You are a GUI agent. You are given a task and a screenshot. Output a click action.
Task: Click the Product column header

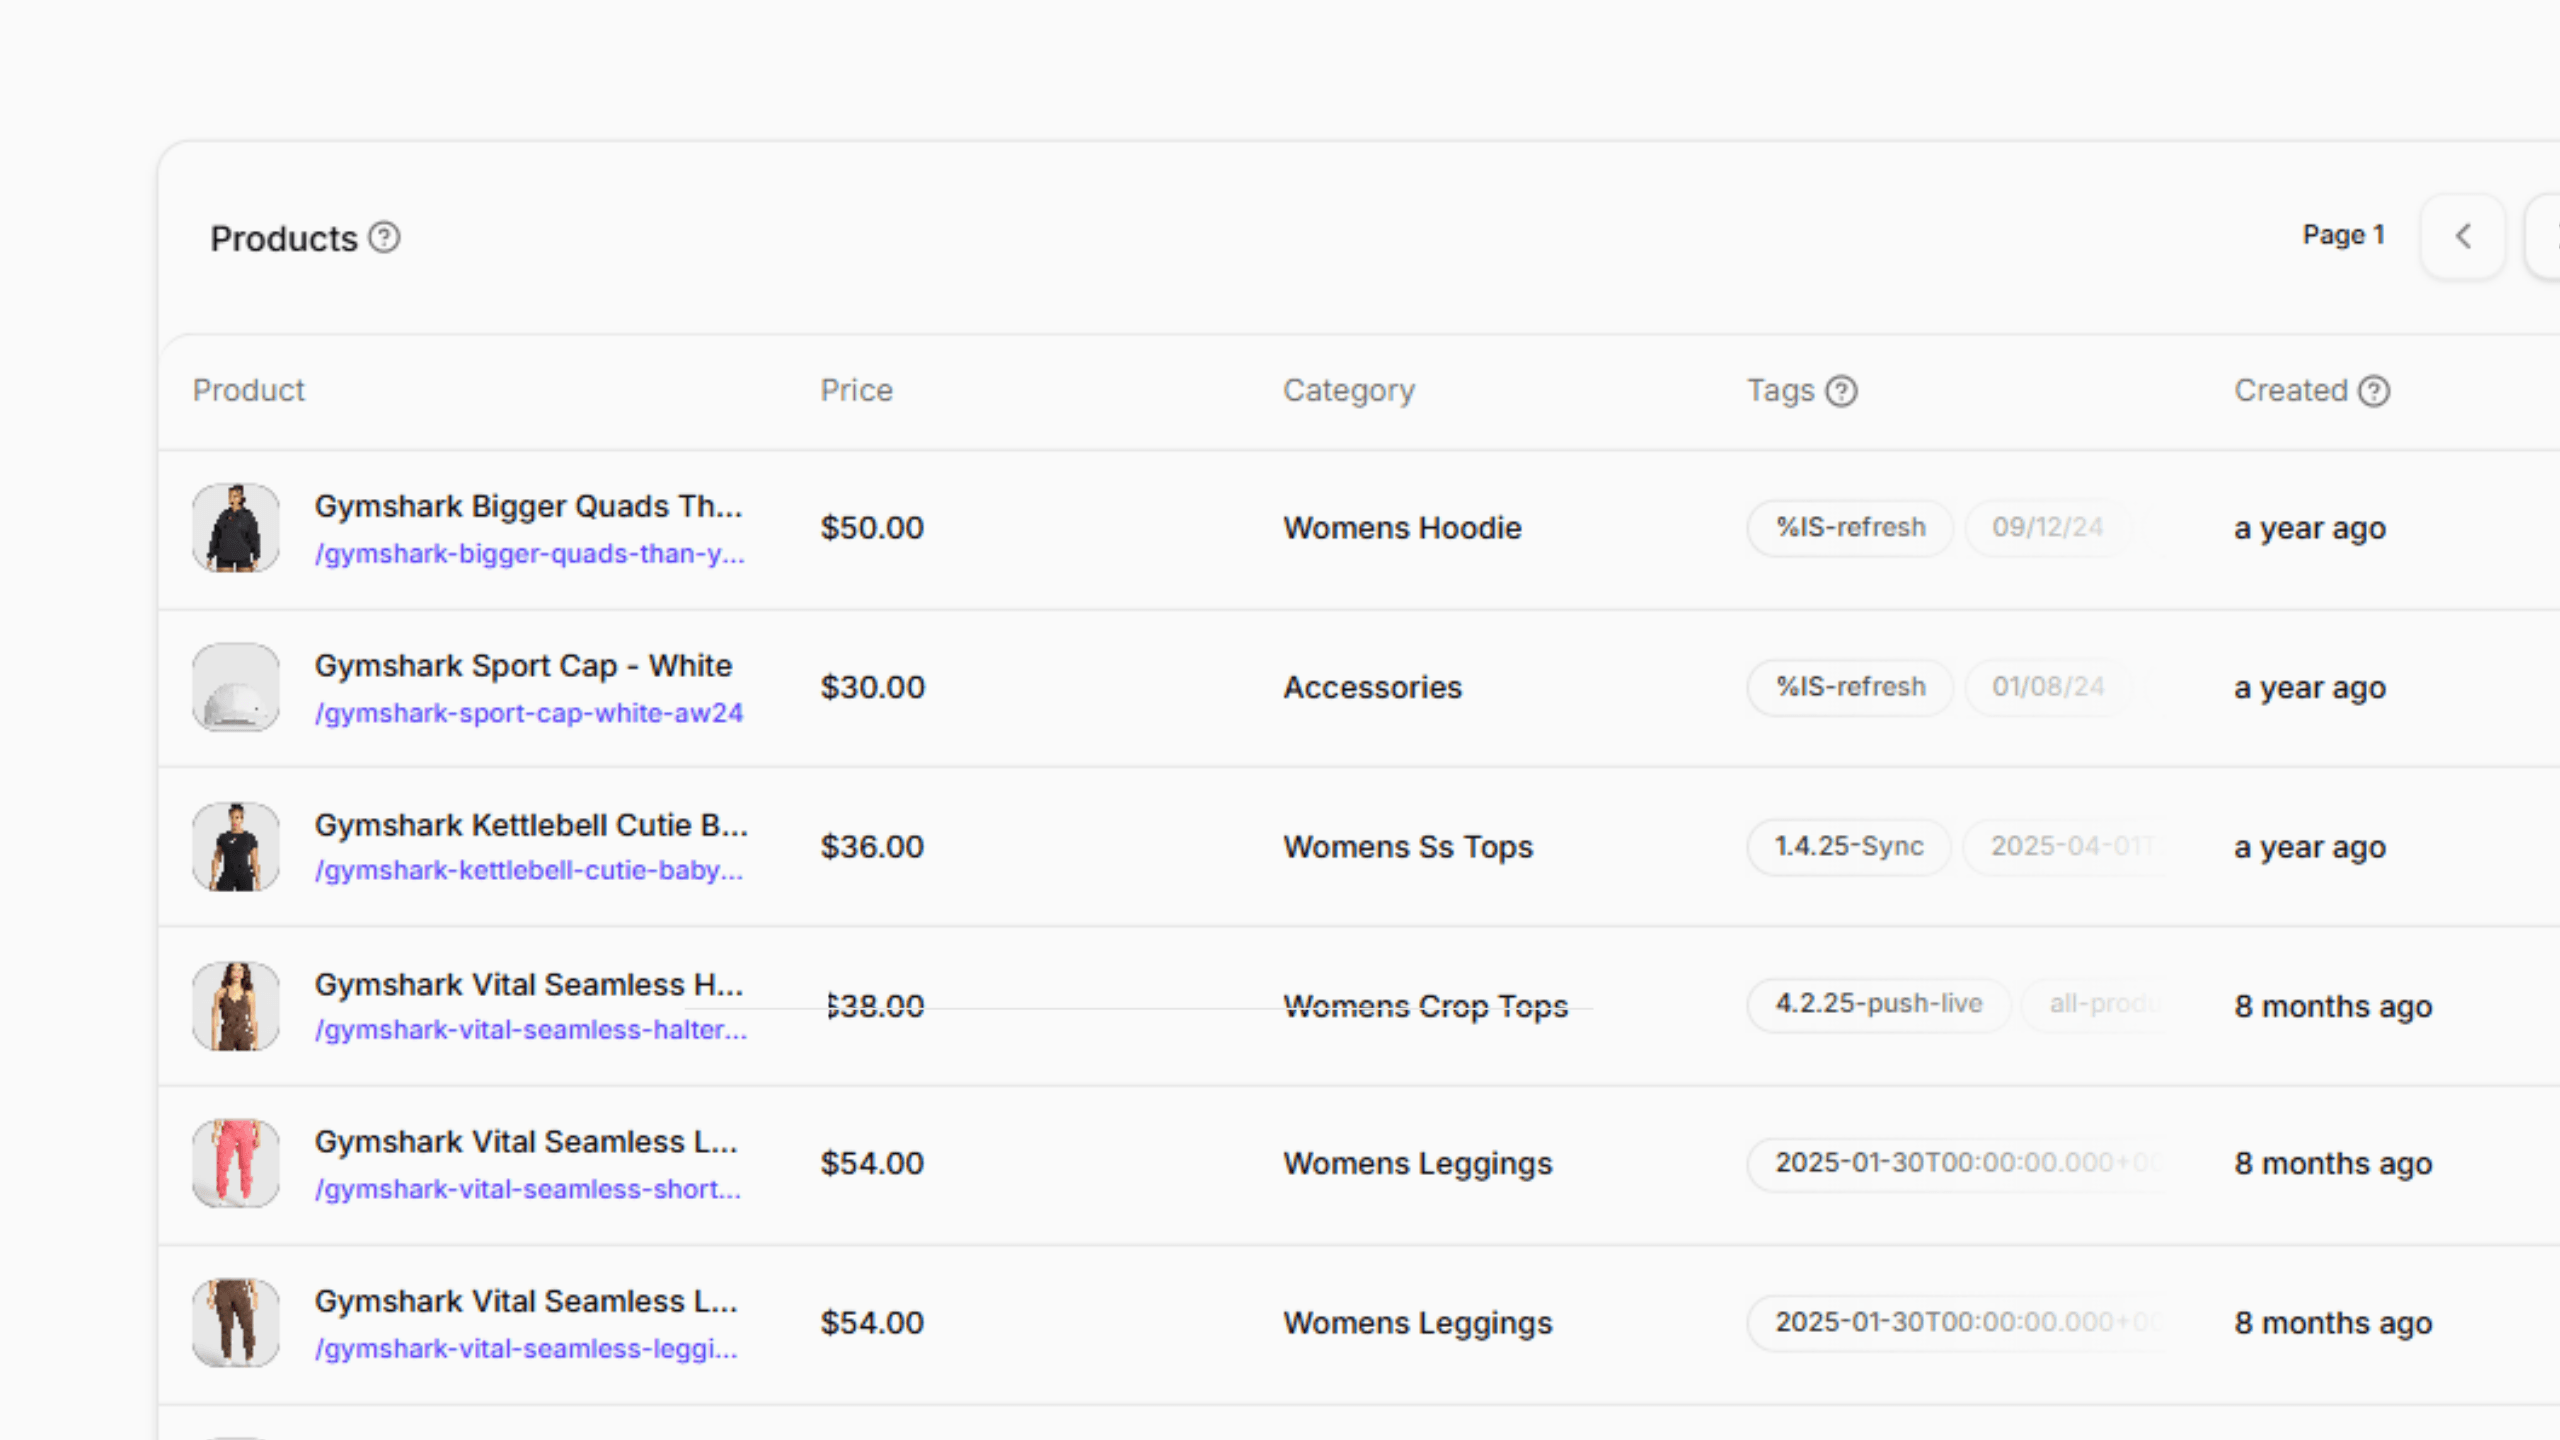point(248,391)
